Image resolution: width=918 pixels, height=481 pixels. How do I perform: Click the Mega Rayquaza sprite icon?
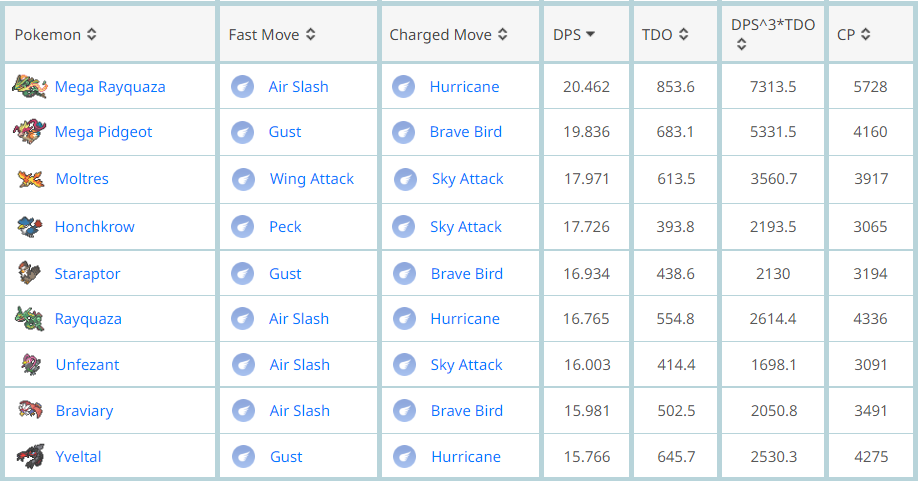(x=29, y=87)
